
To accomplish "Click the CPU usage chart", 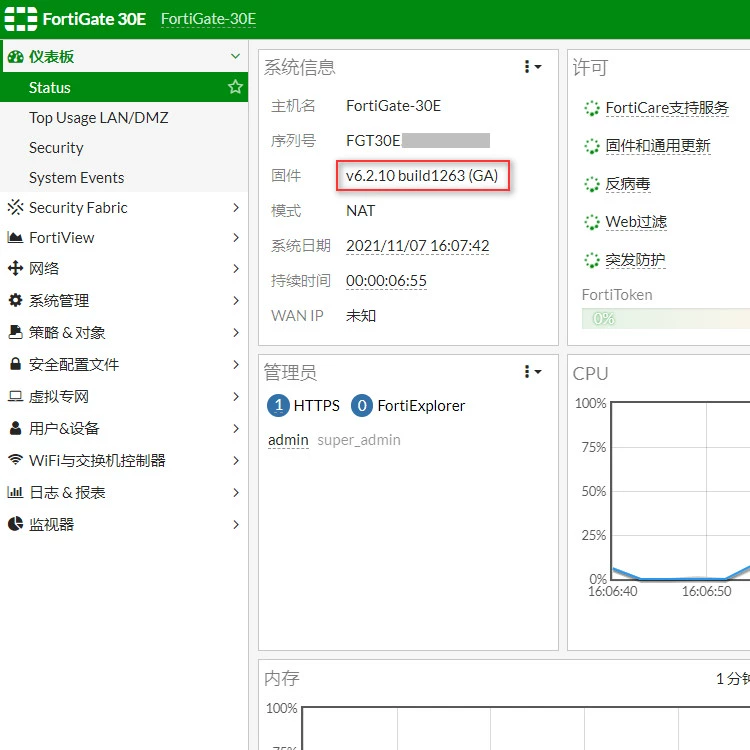I will 680,491.
